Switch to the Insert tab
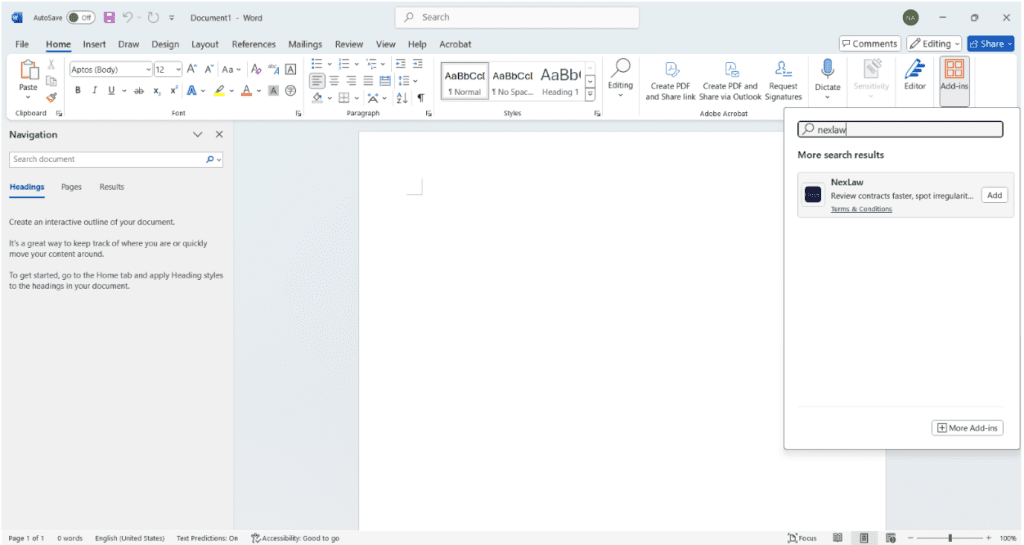This screenshot has height=545, width=1024. click(94, 44)
